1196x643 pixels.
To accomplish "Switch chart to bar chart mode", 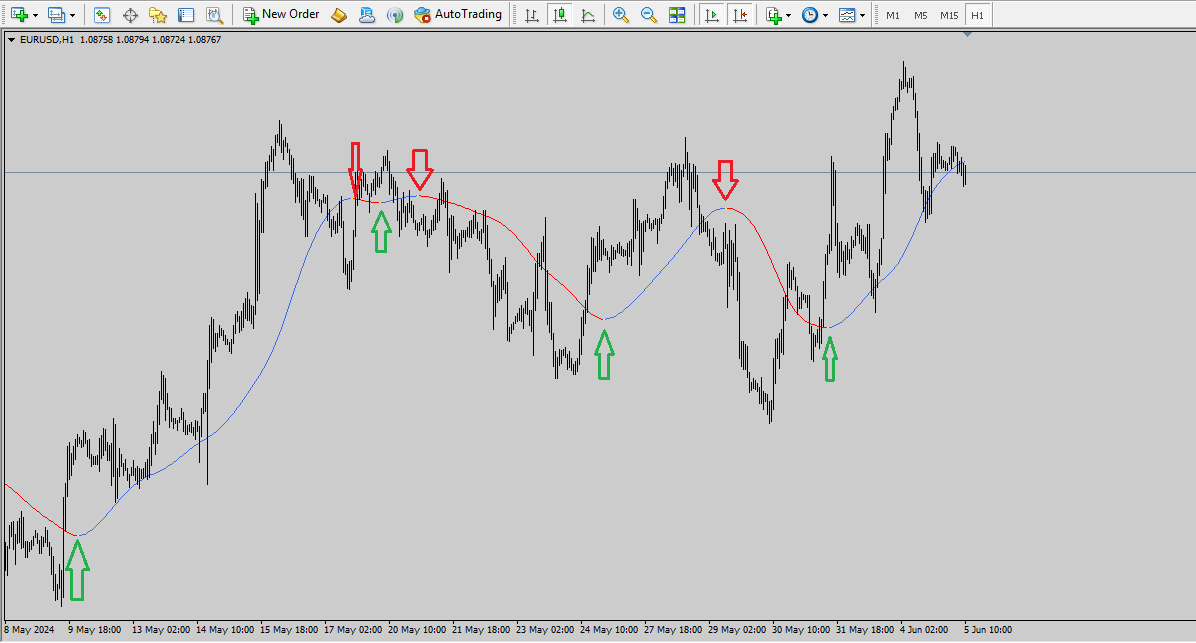I will (x=531, y=15).
